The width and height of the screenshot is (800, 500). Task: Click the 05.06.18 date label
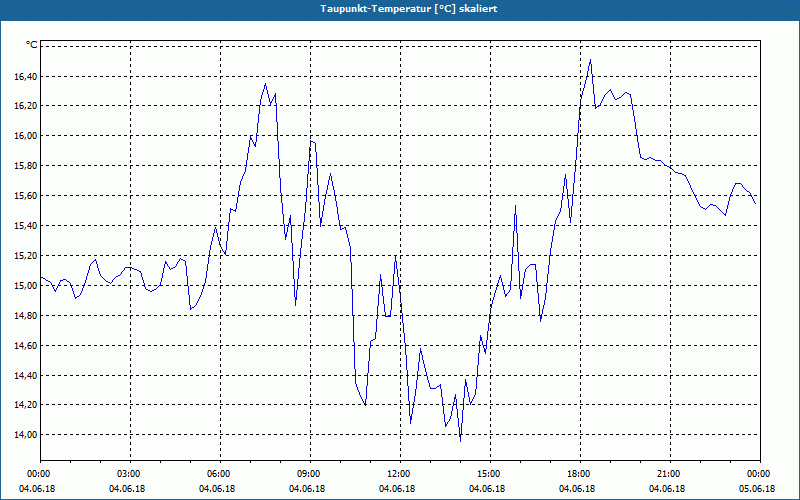(757, 489)
